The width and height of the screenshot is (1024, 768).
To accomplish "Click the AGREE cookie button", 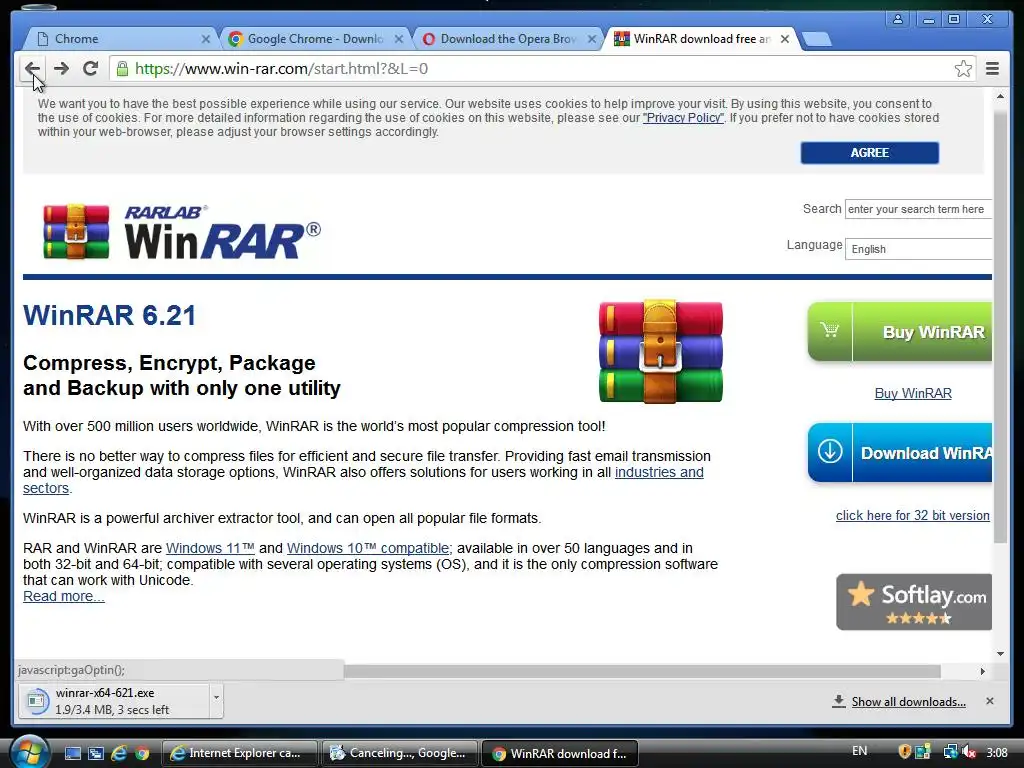I will tap(869, 153).
